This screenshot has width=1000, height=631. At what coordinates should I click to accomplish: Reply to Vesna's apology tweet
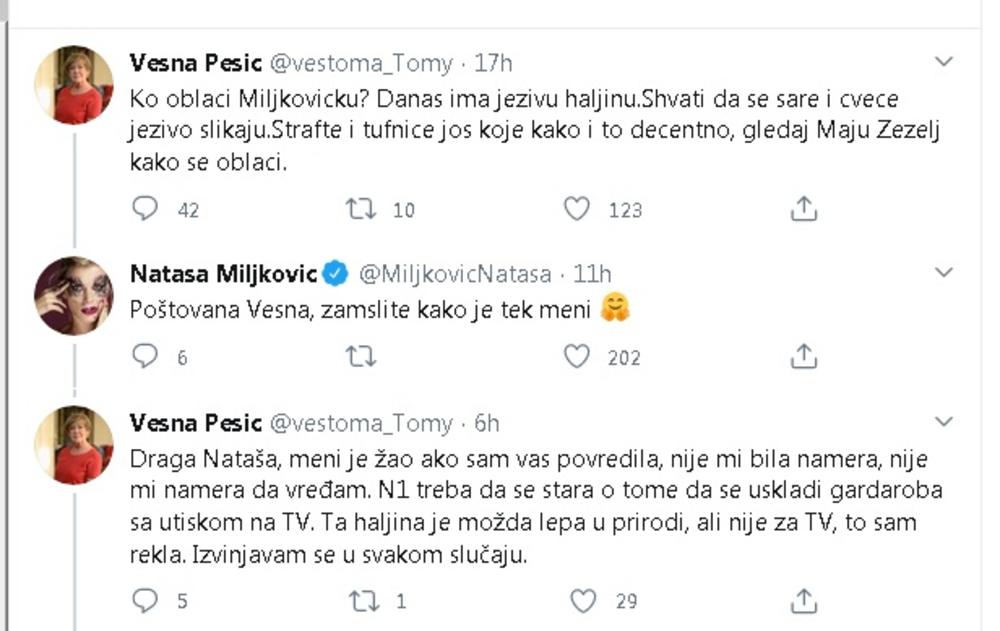146,600
